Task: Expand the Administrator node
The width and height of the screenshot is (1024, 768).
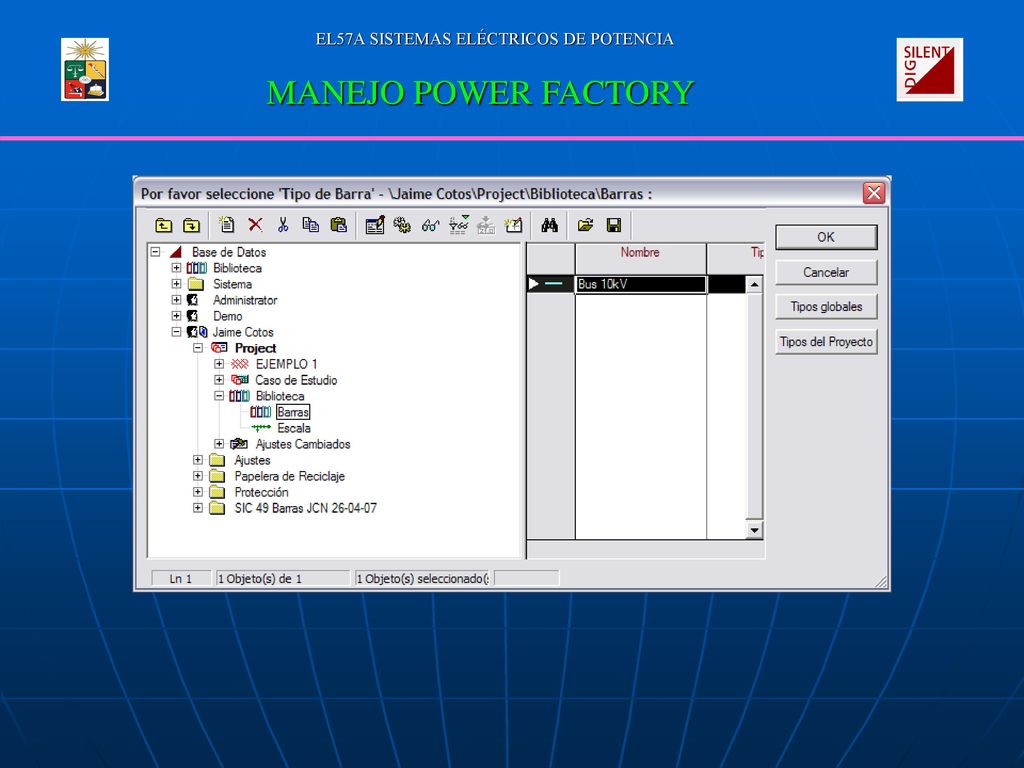Action: (176, 300)
